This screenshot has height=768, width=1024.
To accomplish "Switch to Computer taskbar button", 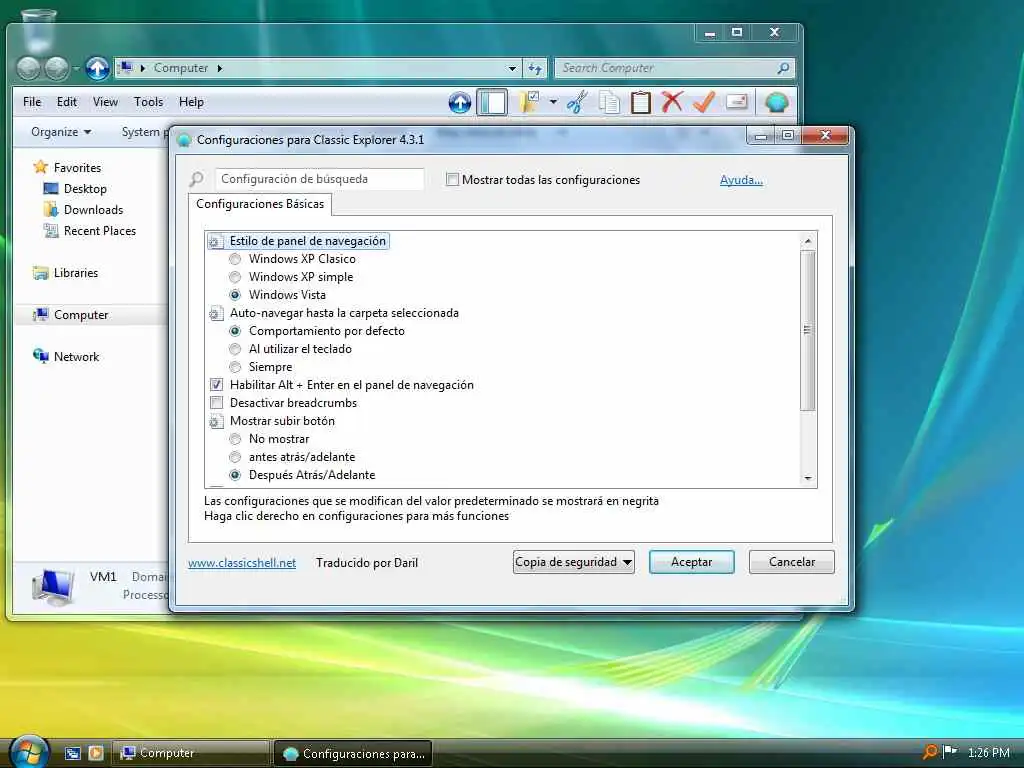I will click(191, 753).
